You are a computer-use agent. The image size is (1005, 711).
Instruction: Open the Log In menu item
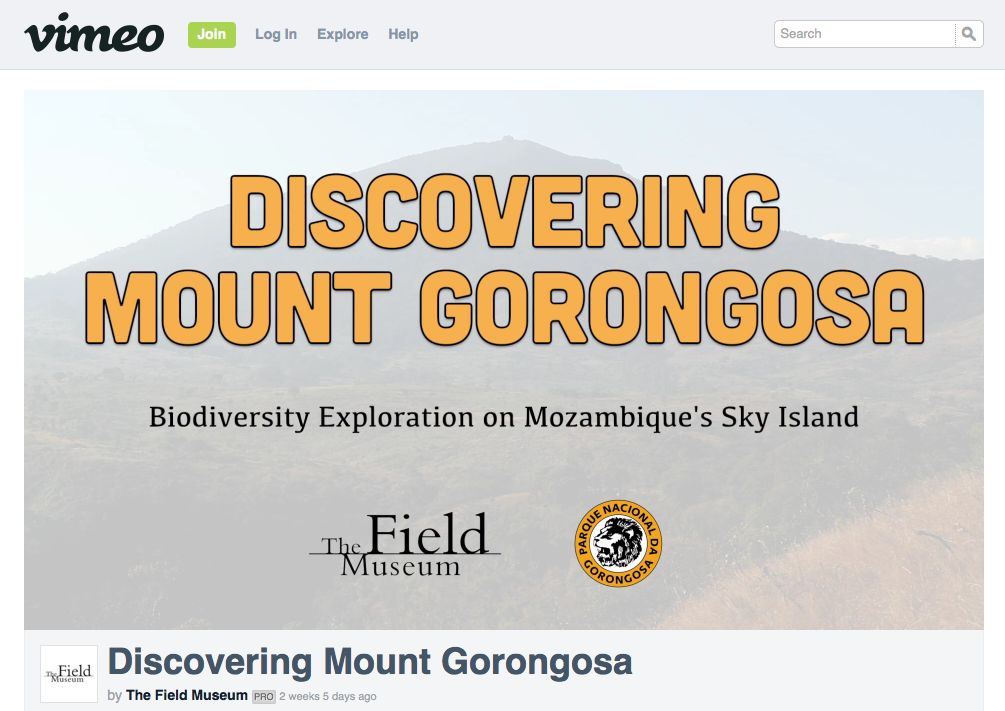pyautogui.click(x=276, y=34)
